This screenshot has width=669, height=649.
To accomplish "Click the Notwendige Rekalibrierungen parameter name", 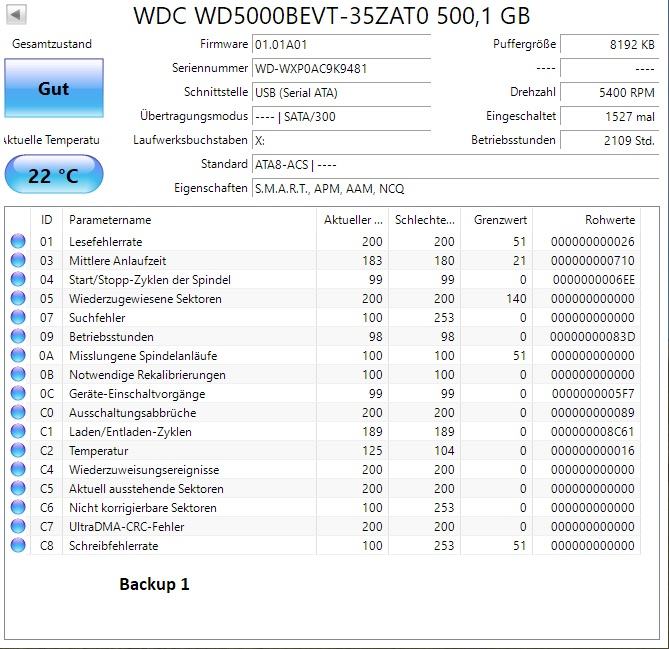I will point(147,375).
